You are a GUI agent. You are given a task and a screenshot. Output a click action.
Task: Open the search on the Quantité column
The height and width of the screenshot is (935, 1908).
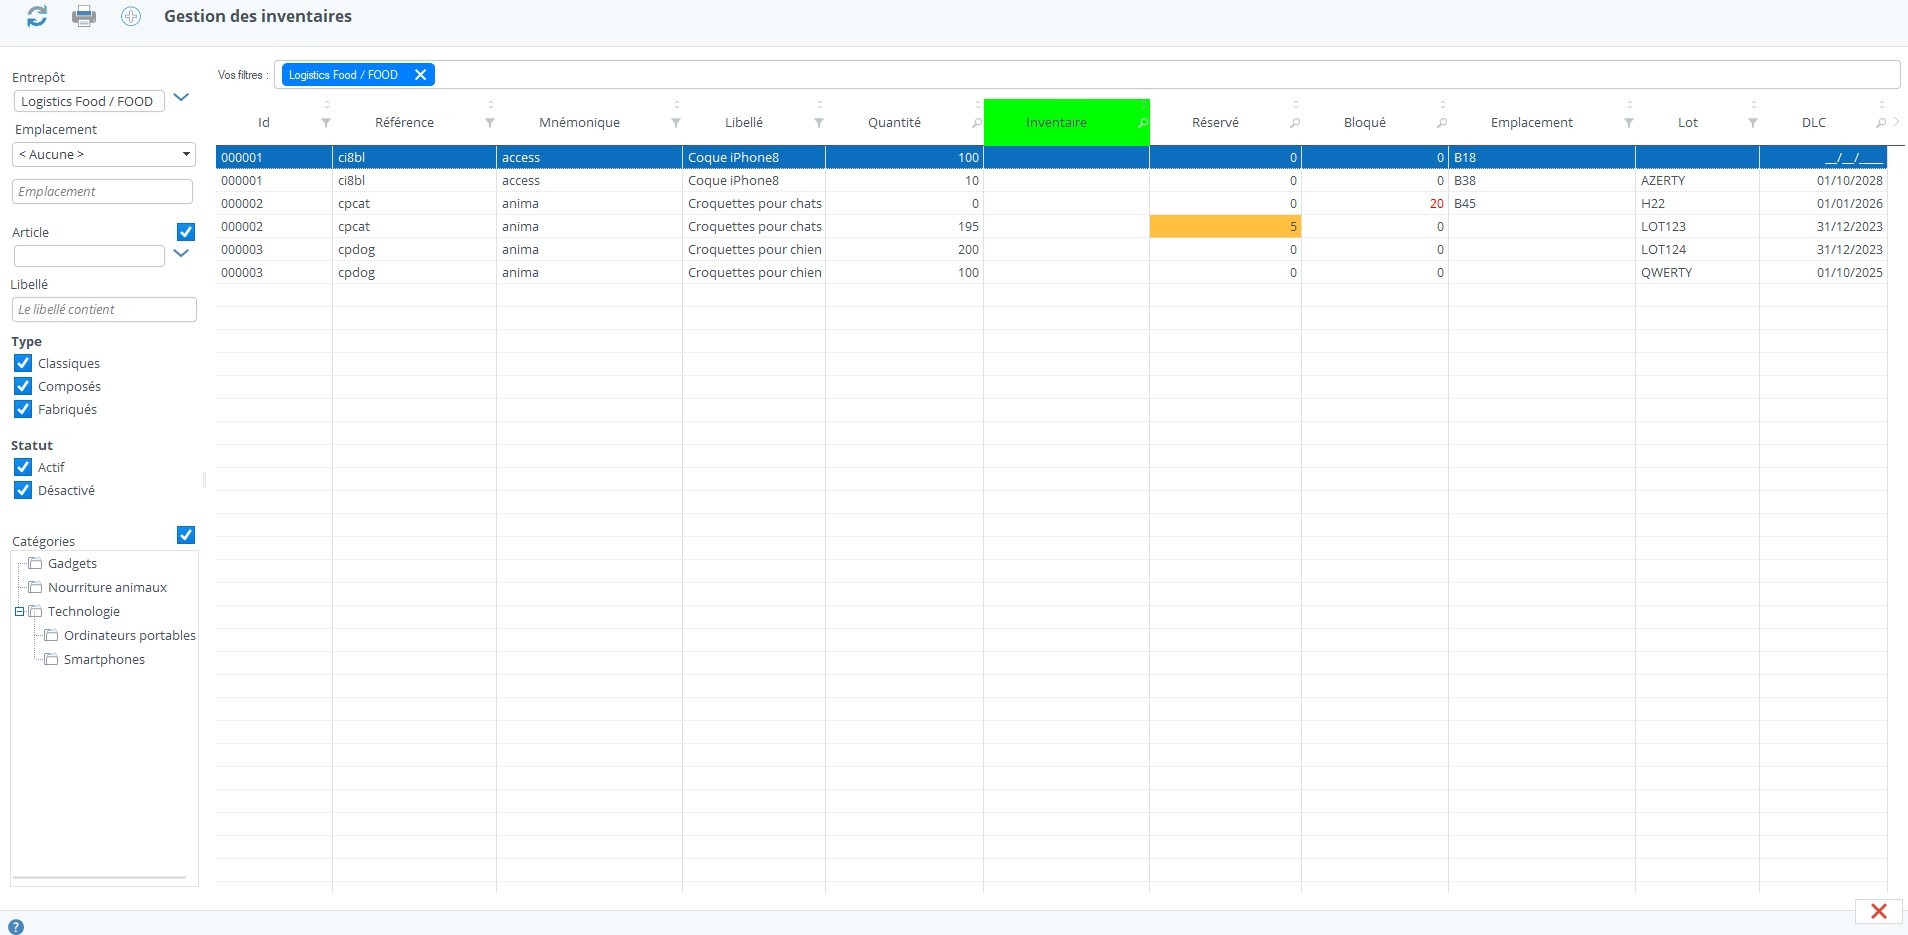pyautogui.click(x=975, y=122)
